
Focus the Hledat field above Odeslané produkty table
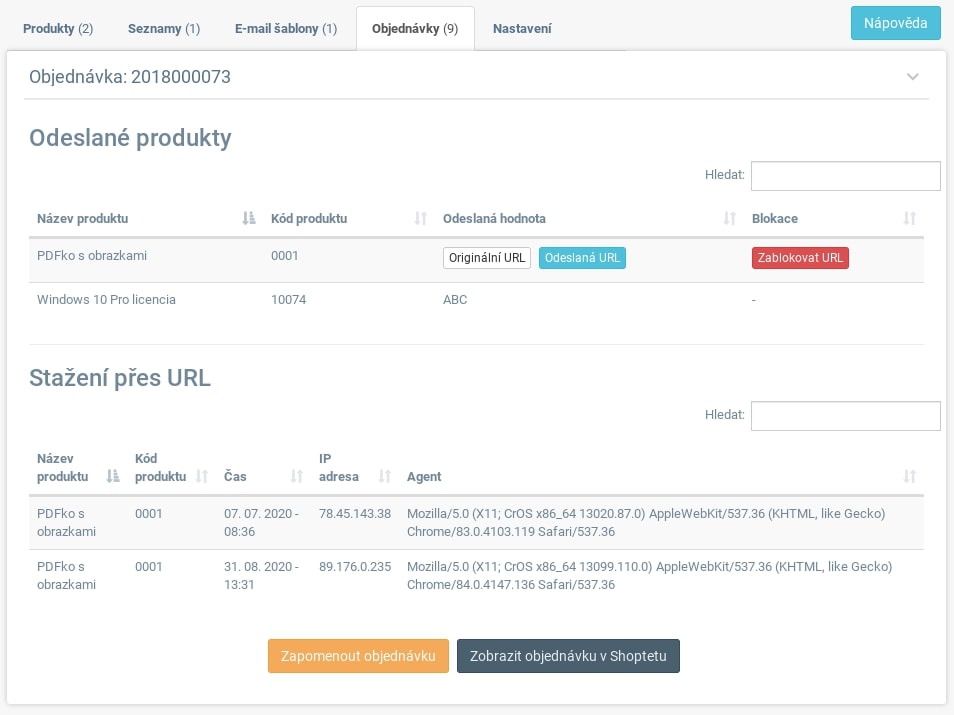point(846,176)
